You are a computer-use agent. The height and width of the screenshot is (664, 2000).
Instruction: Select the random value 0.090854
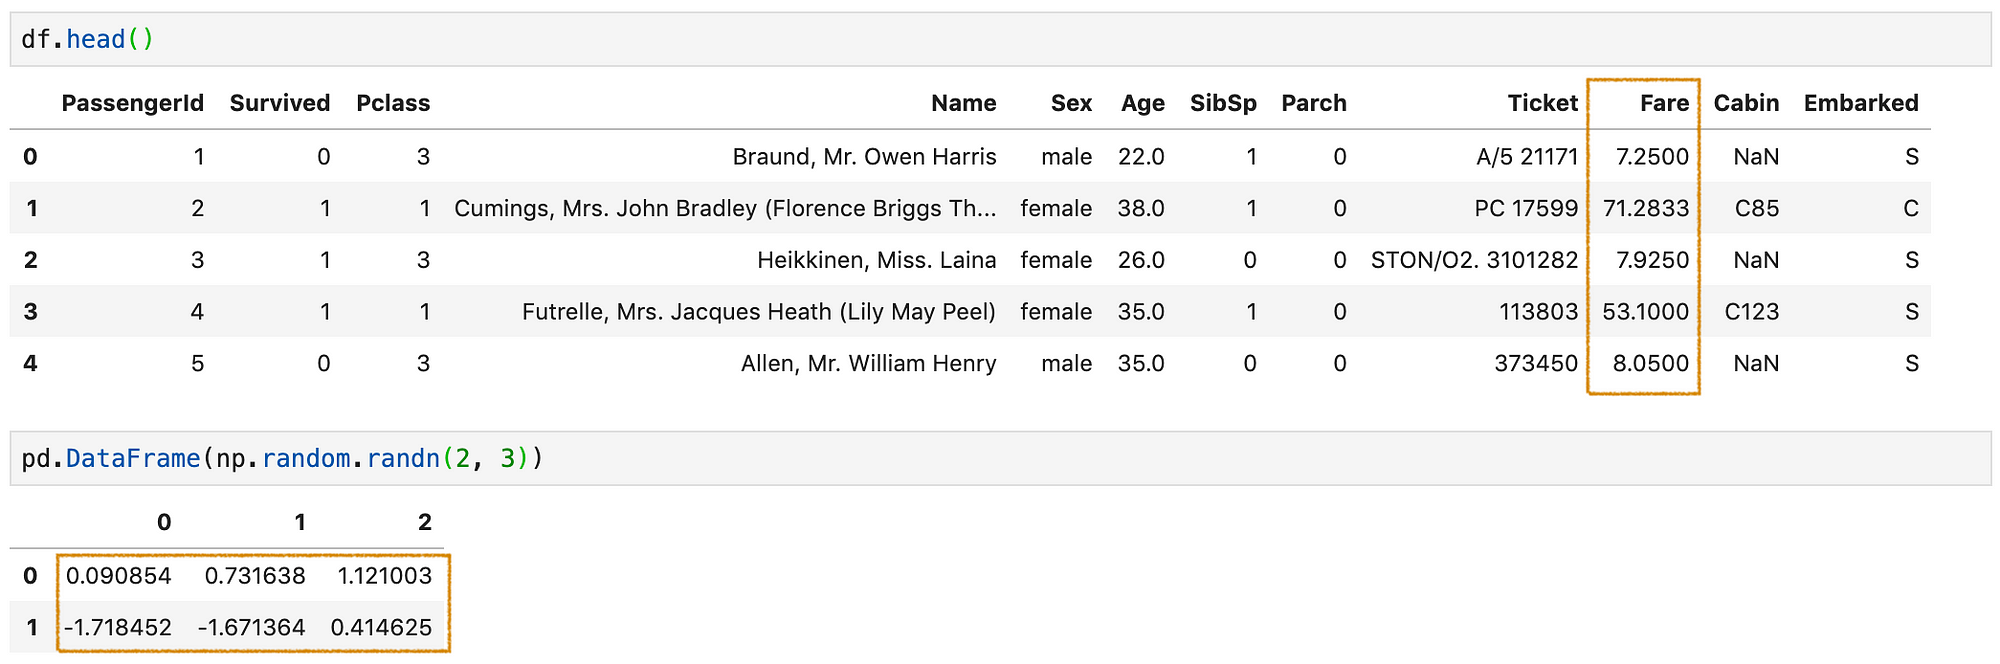tap(119, 576)
